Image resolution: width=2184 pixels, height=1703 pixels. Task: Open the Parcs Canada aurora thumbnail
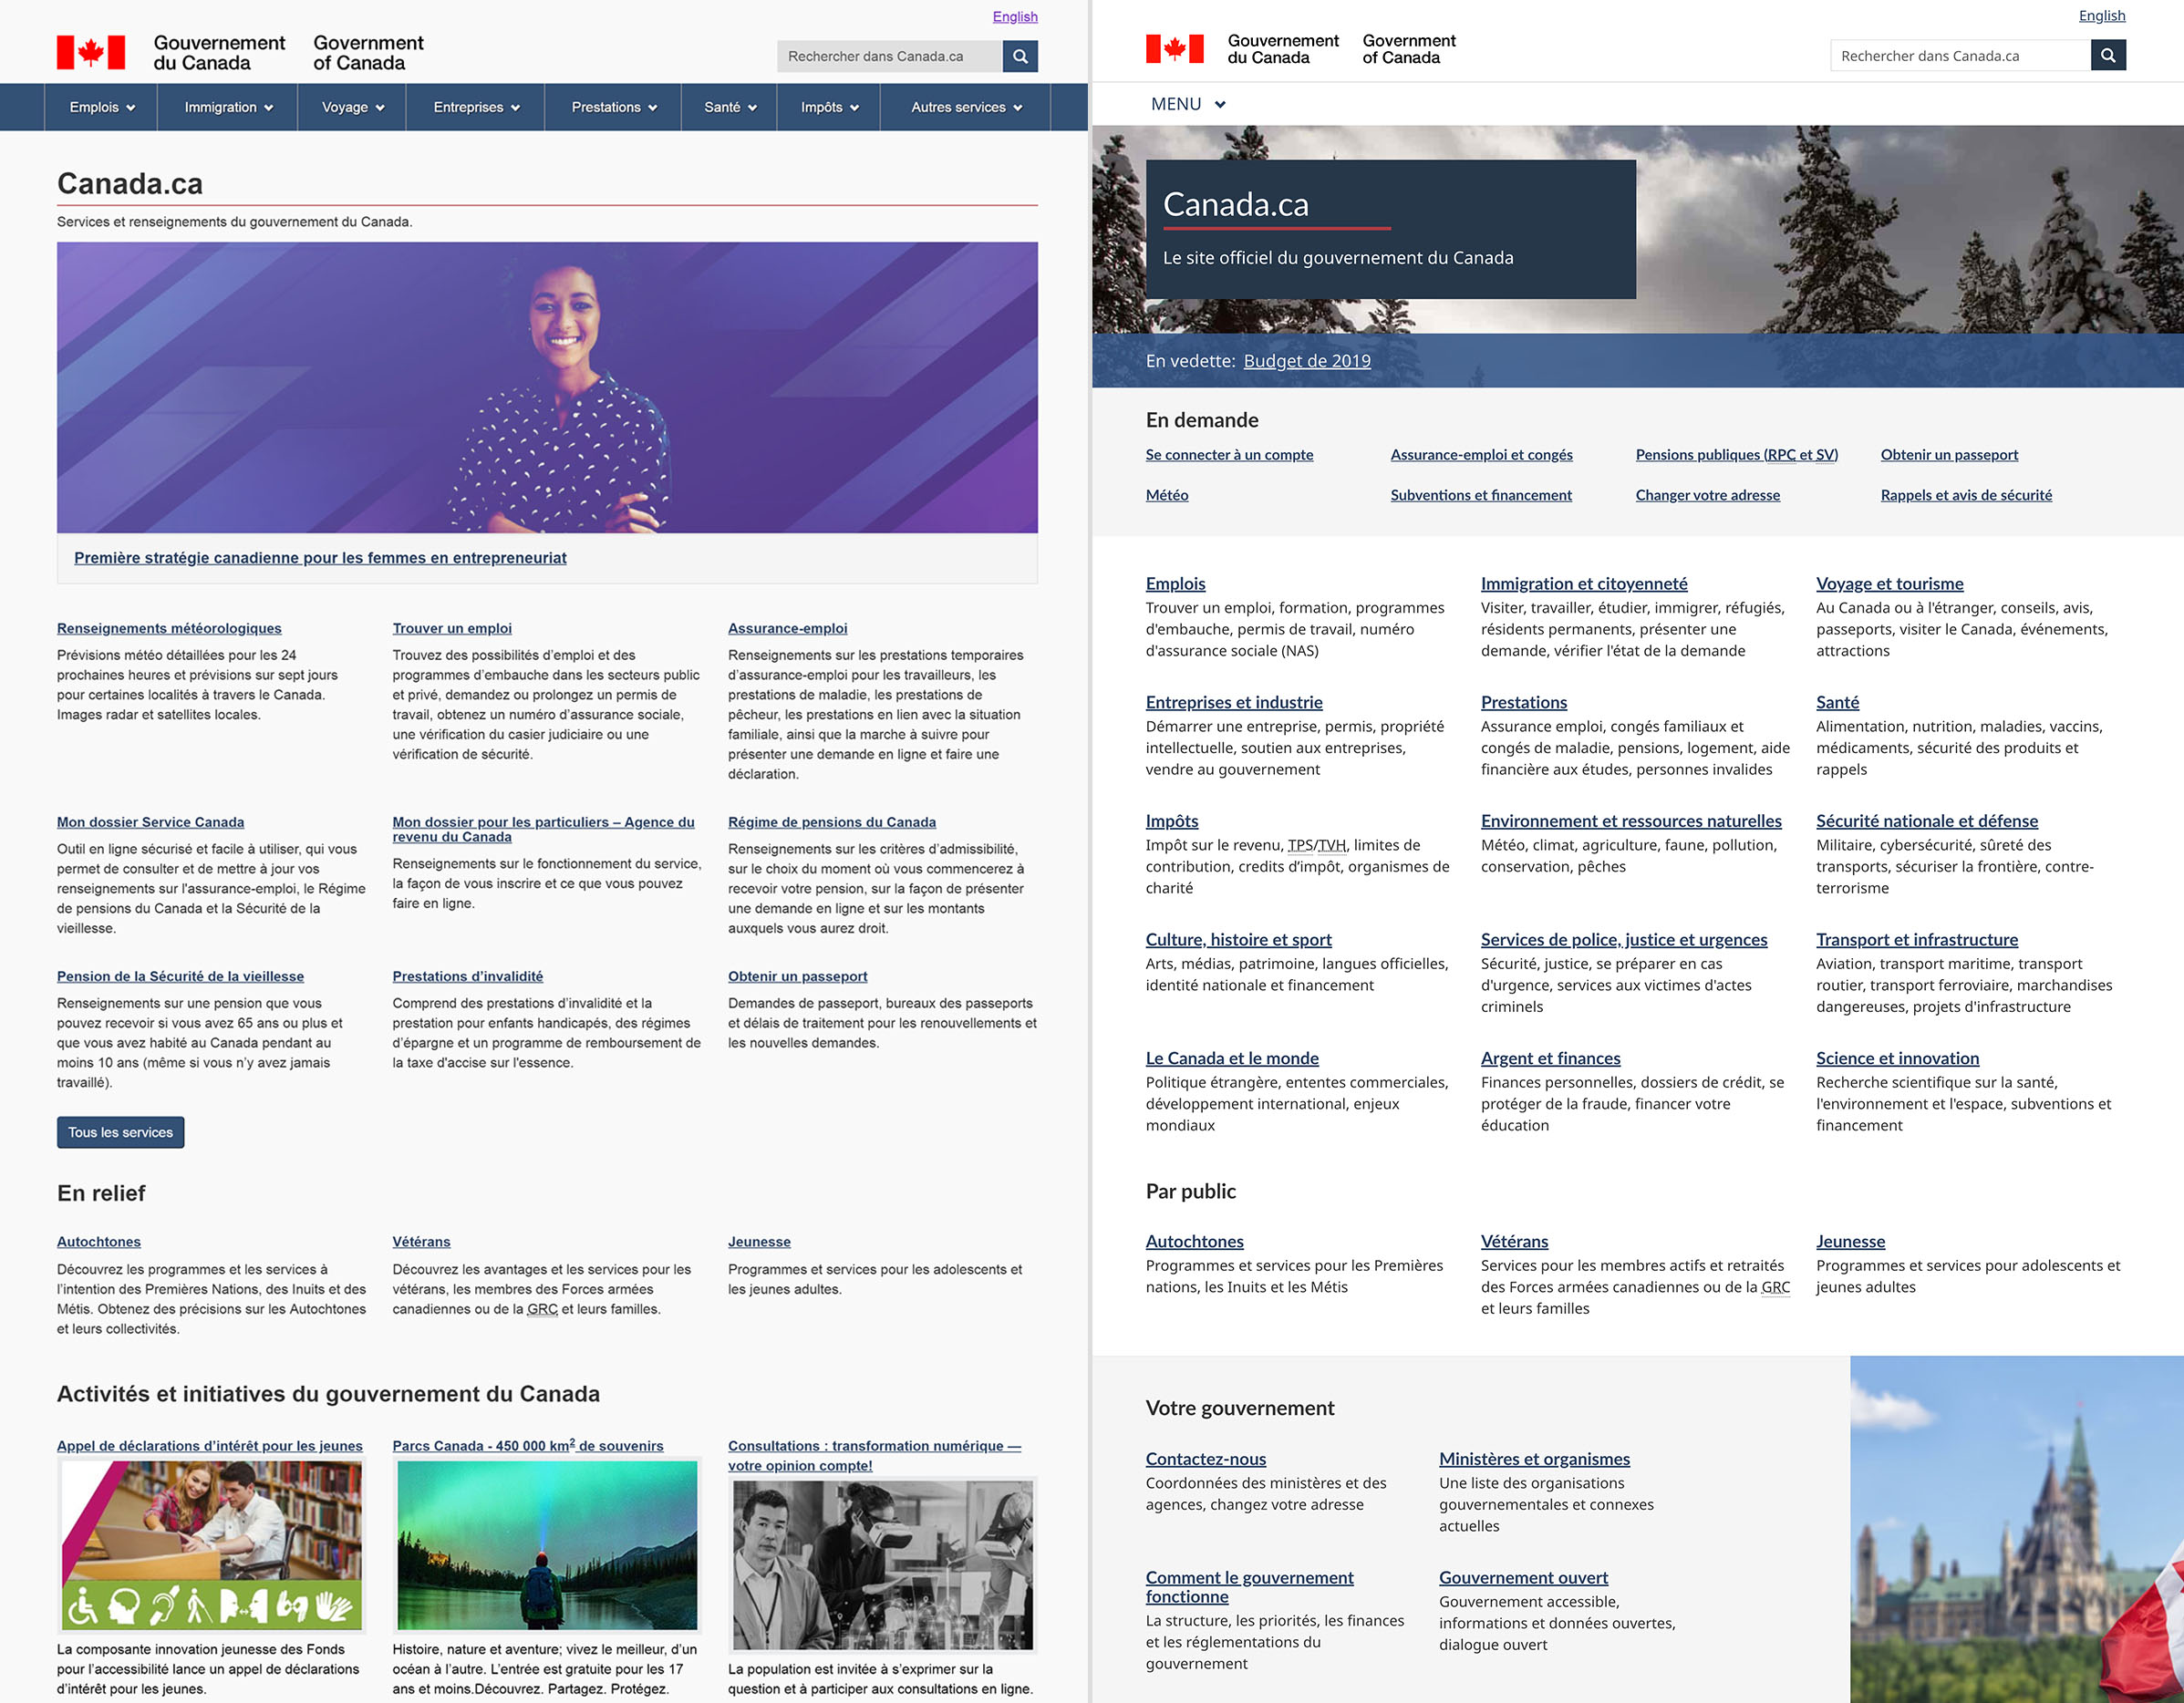click(x=547, y=1545)
